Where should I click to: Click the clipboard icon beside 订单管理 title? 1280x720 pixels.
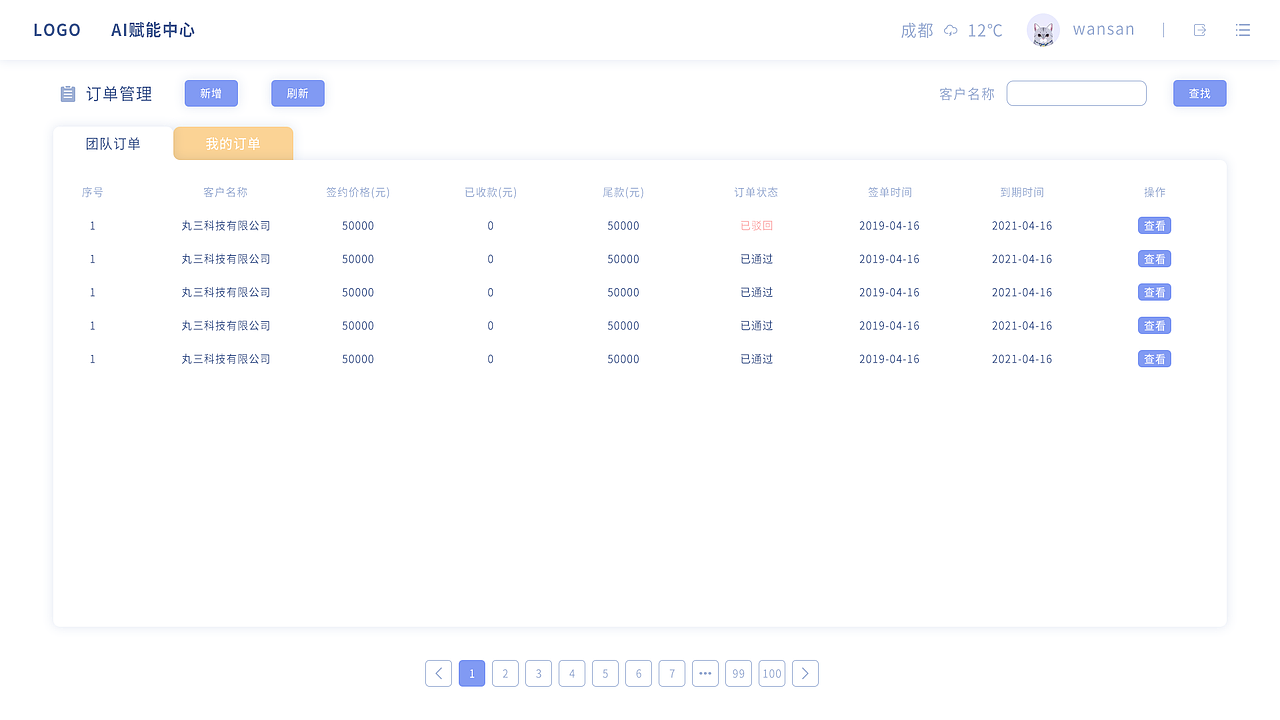(67, 93)
